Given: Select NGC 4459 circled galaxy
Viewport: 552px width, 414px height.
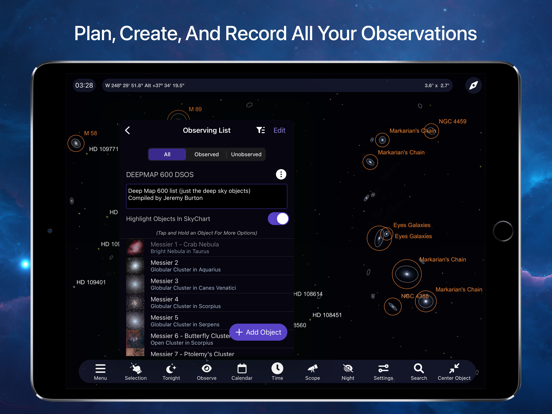Looking at the screenshot, I should [431, 131].
